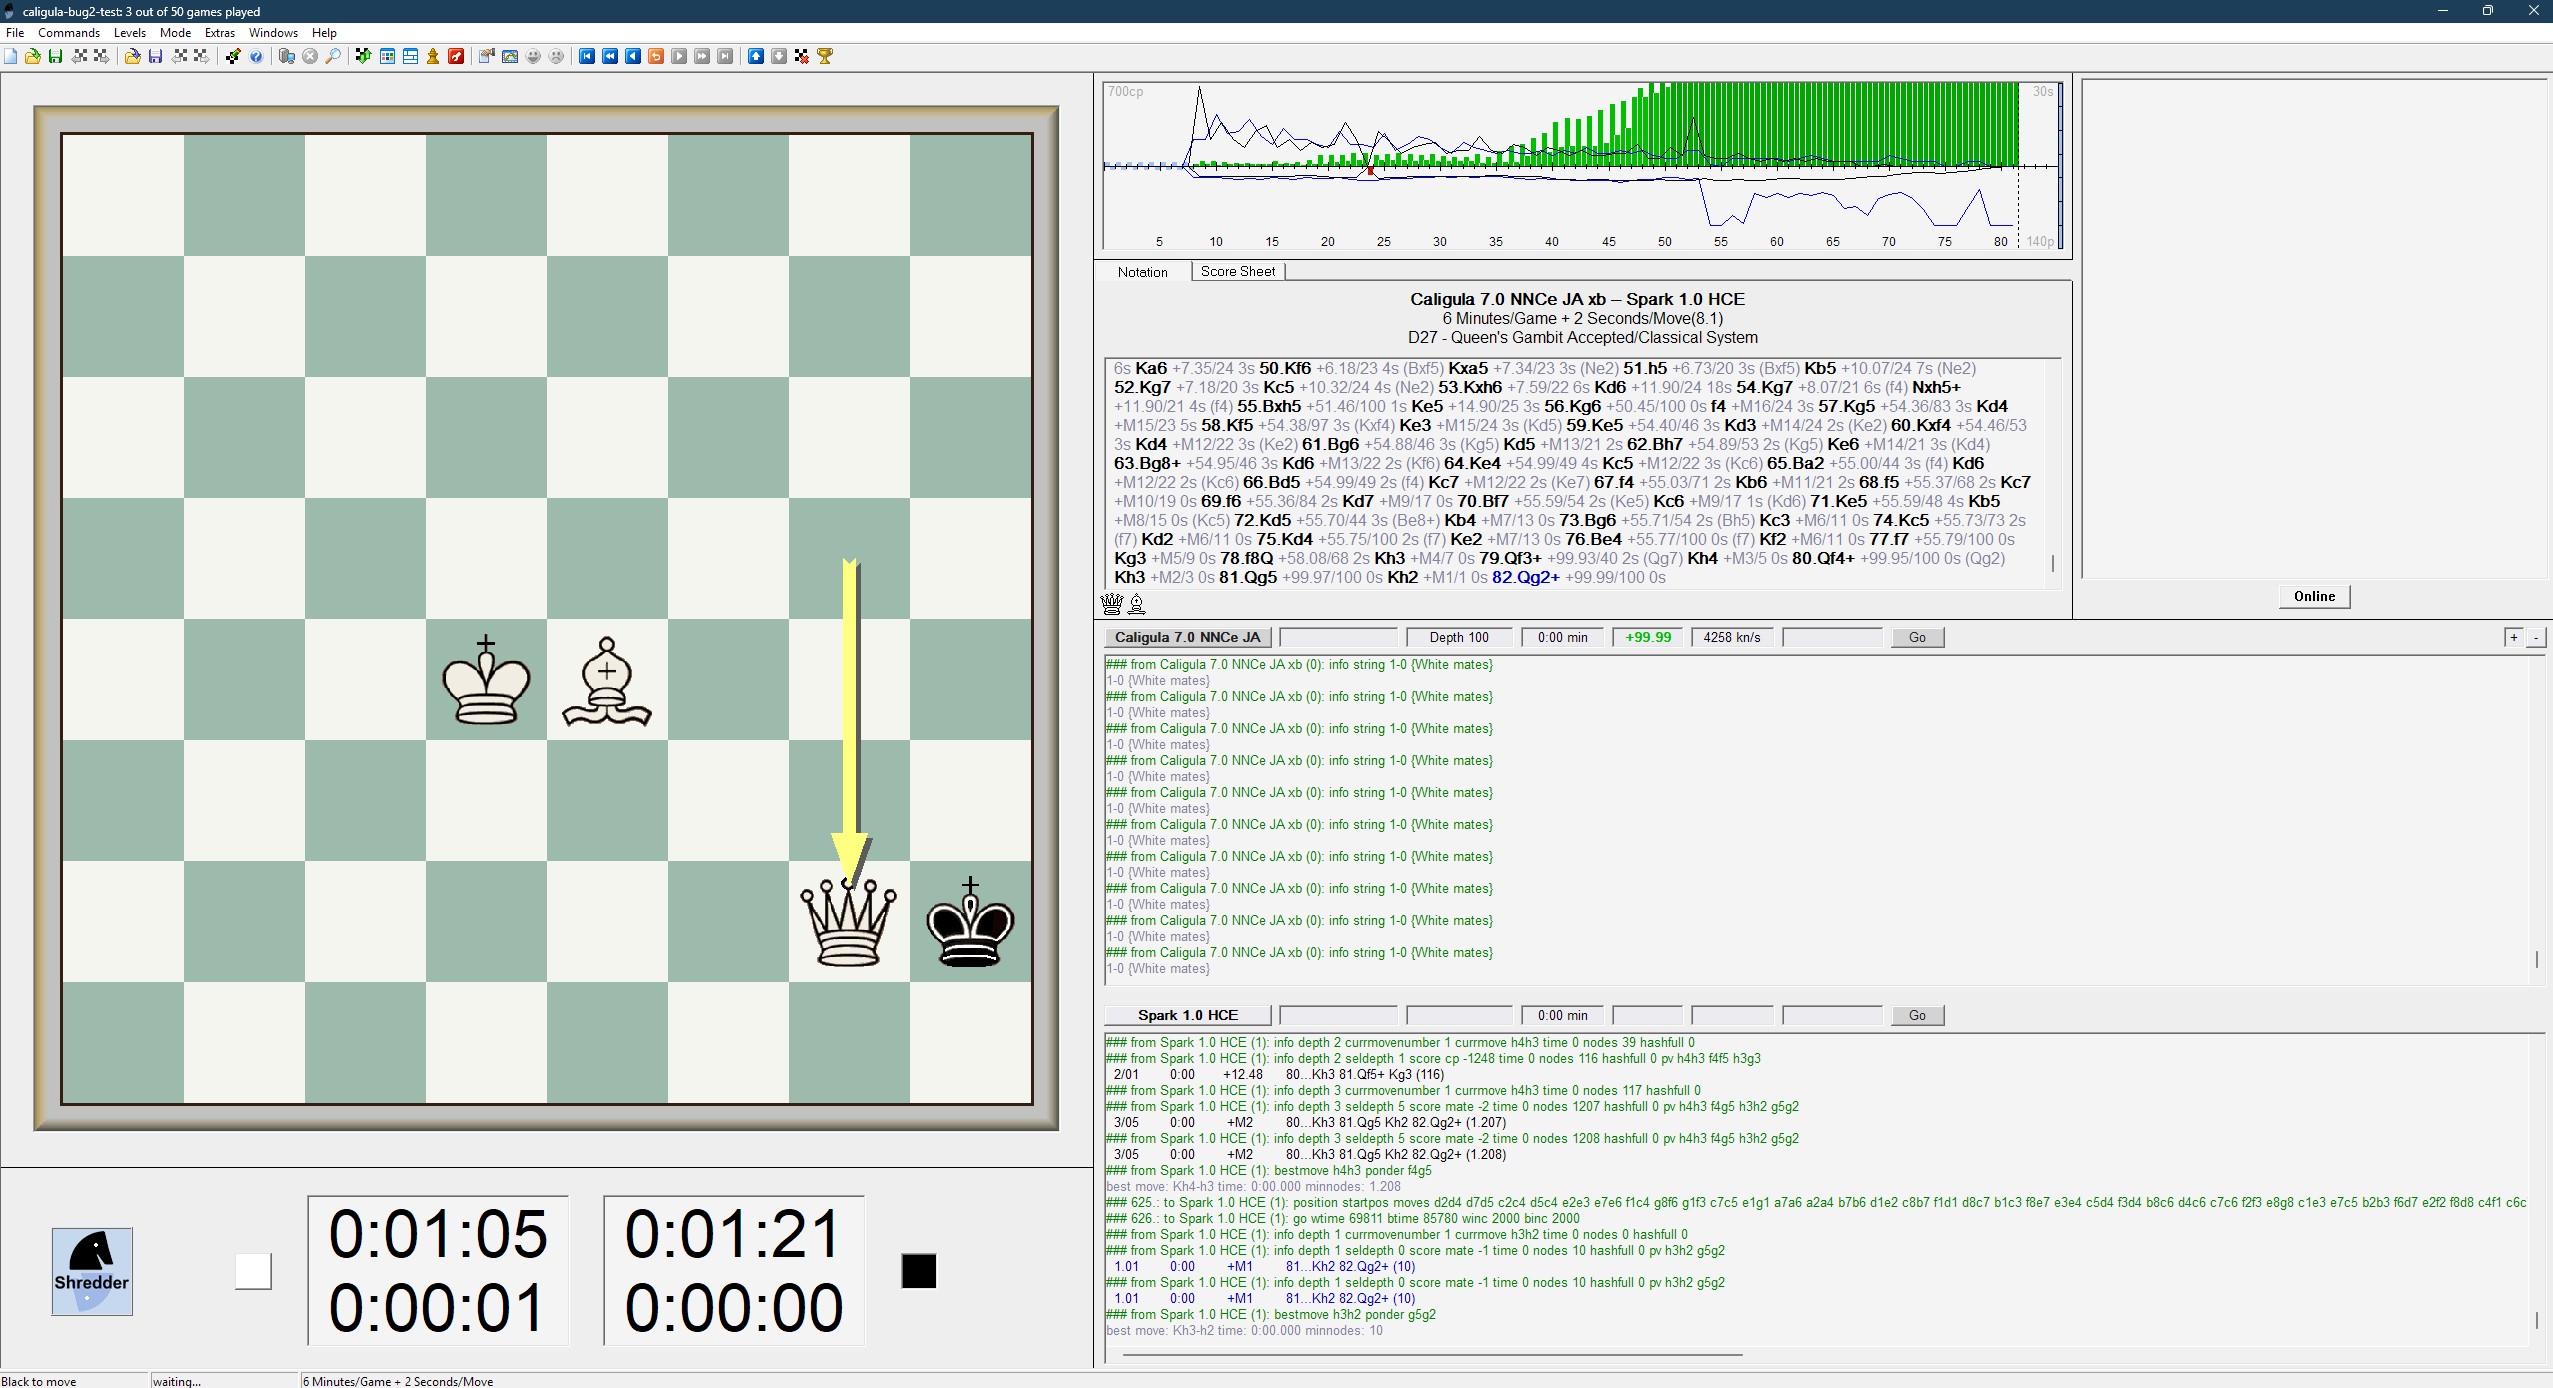Open the Commands menu
This screenshot has width=2553, height=1388.
68,32
